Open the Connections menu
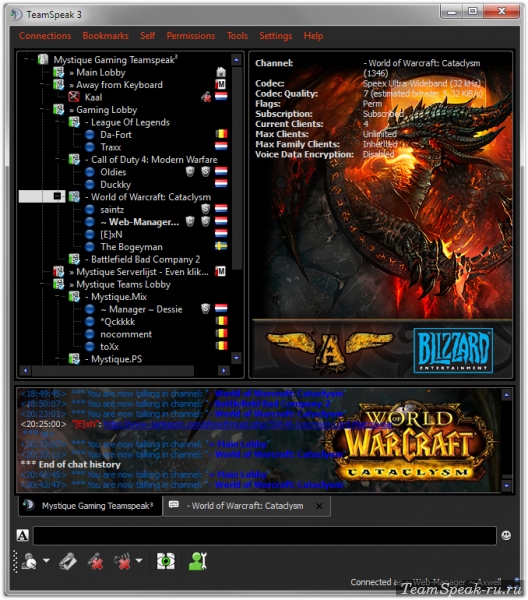Image resolution: width=528 pixels, height=600 pixels. point(45,36)
